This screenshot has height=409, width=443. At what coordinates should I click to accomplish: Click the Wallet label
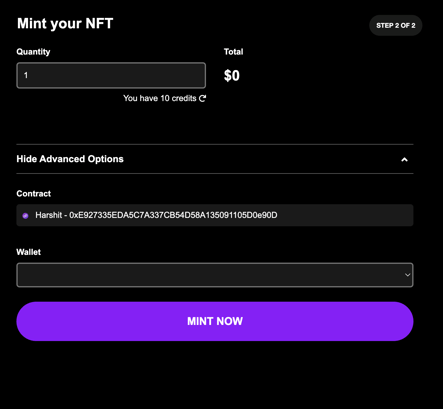coord(29,252)
